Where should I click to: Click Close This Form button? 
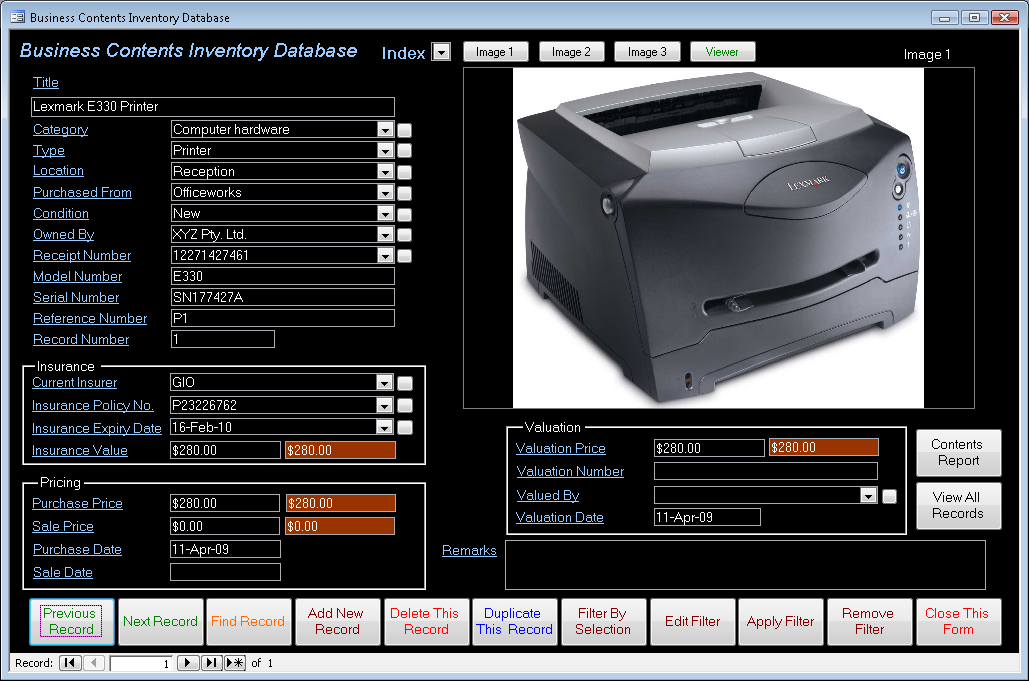pyautogui.click(x=958, y=621)
